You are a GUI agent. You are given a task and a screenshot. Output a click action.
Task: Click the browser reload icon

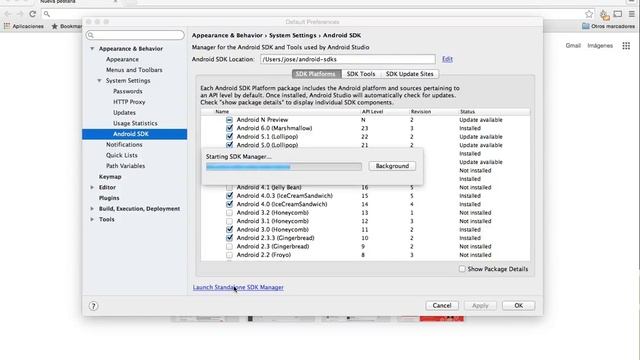point(33,14)
